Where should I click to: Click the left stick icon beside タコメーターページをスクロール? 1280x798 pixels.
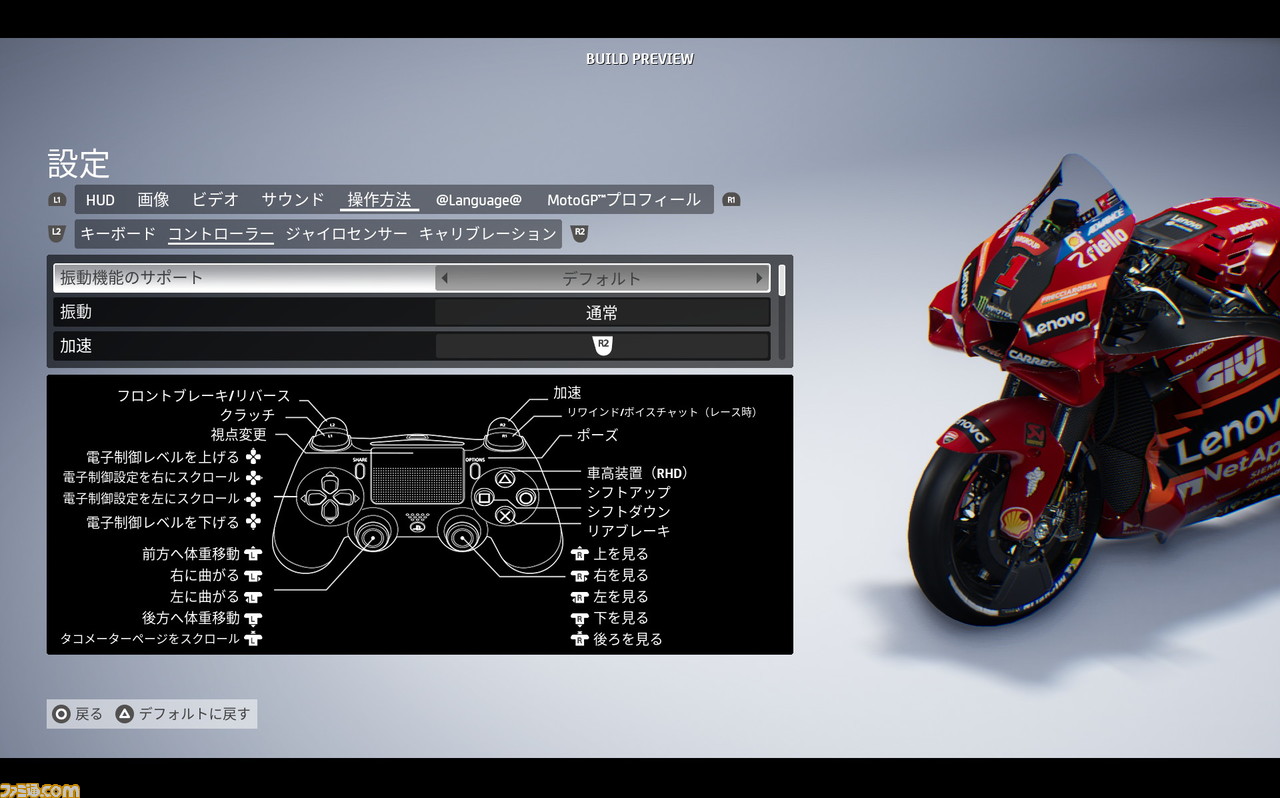253,639
